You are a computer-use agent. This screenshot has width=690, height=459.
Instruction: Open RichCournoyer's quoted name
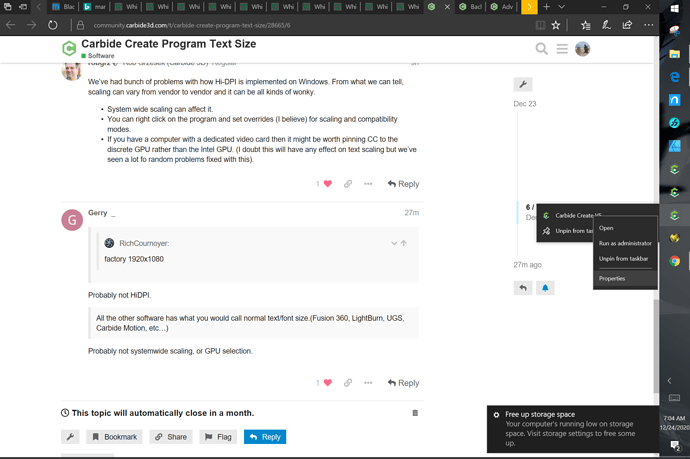click(144, 243)
